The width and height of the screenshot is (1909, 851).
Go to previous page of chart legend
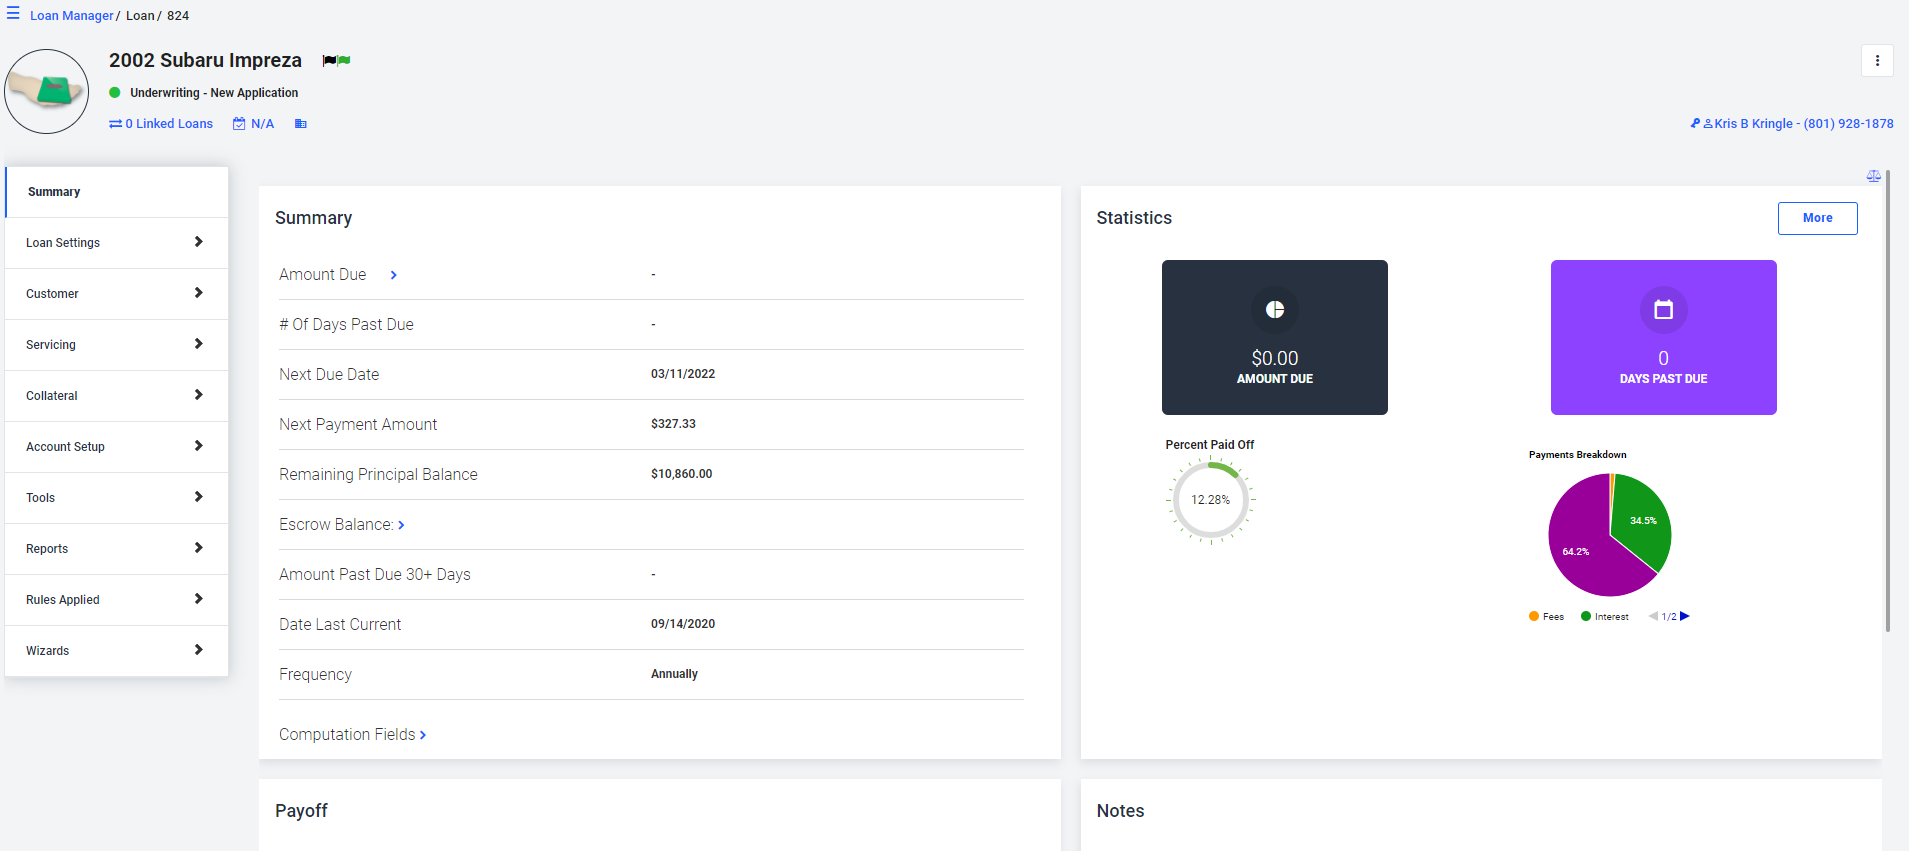(1653, 616)
